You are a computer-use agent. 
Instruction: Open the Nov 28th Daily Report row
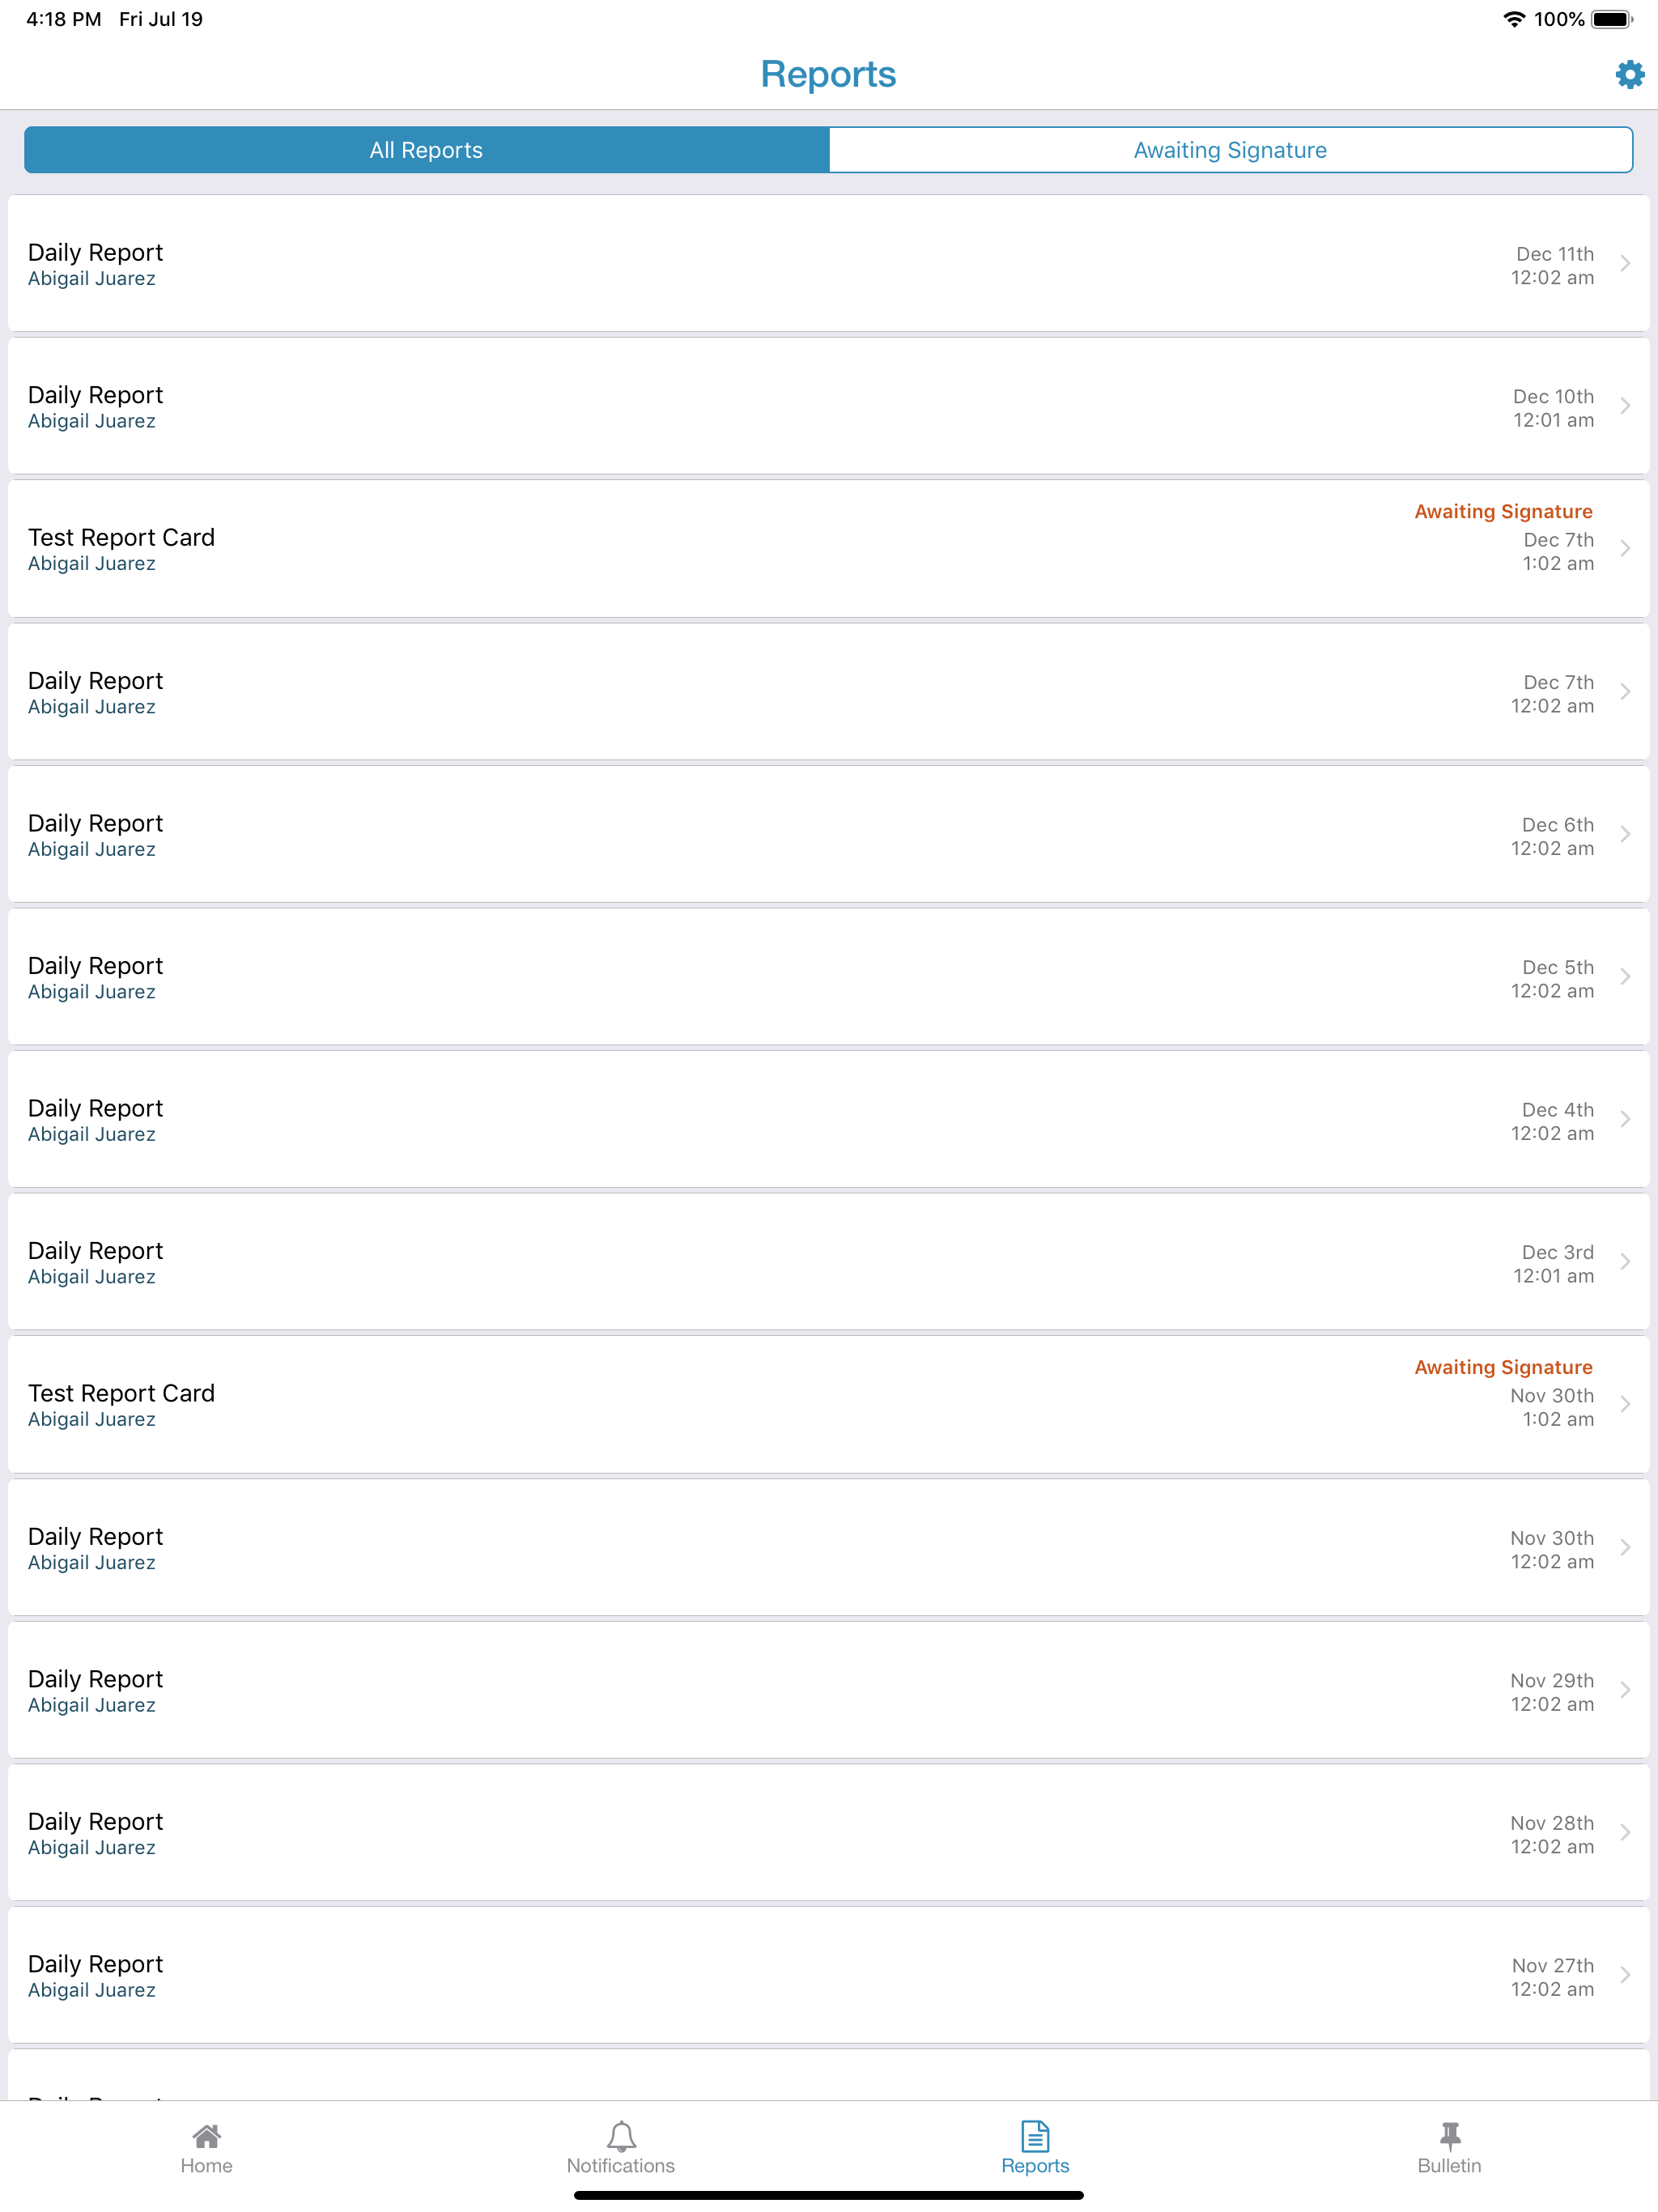point(829,1833)
